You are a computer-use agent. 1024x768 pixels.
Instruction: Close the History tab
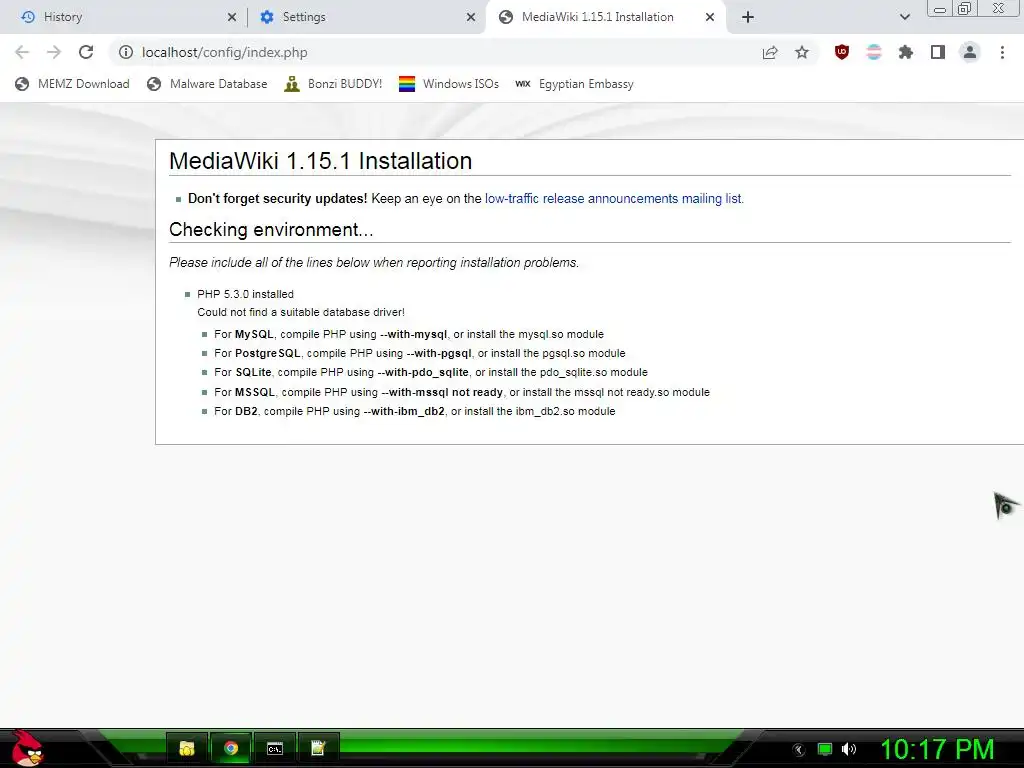pos(232,17)
